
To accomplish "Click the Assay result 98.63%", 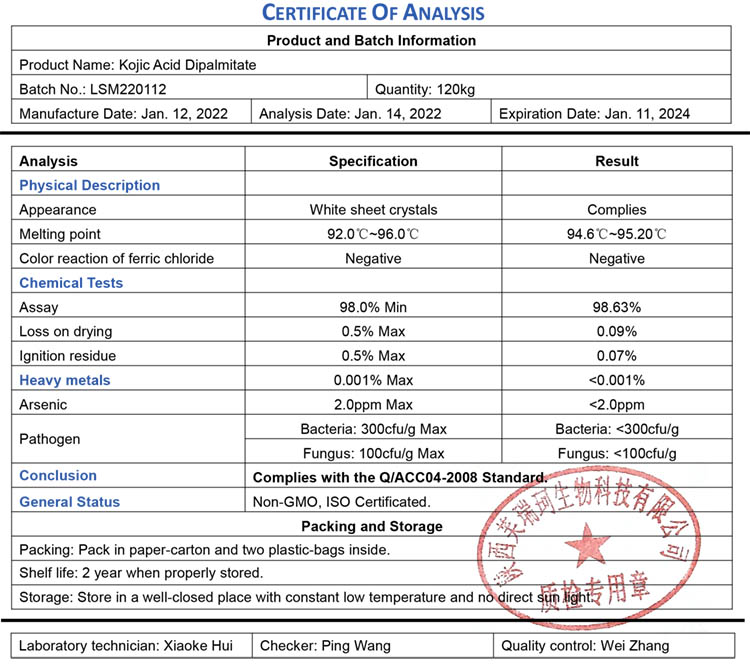I will [616, 307].
